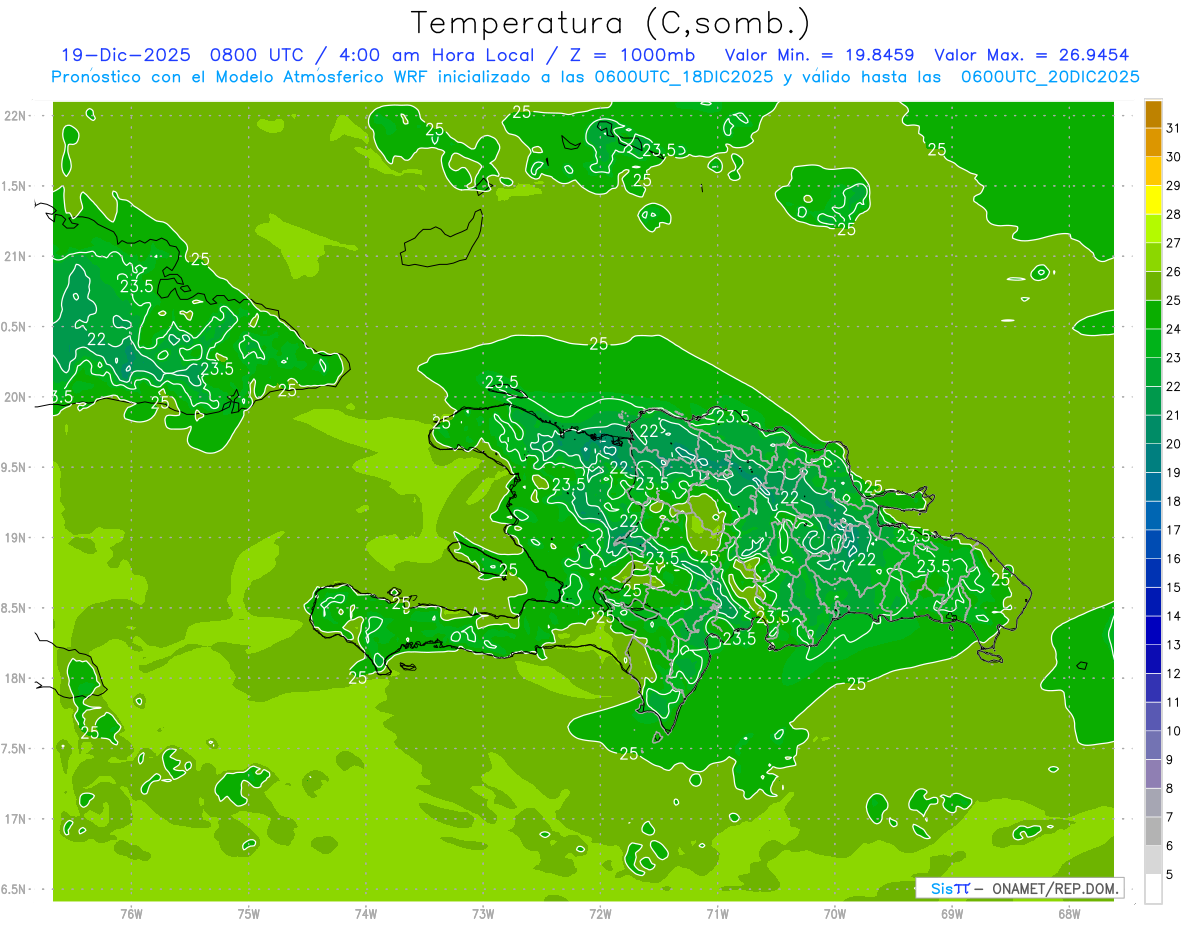The image size is (1200, 927).
Task: Click the 19N latitude axis label
Action: pyautogui.click(x=17, y=538)
